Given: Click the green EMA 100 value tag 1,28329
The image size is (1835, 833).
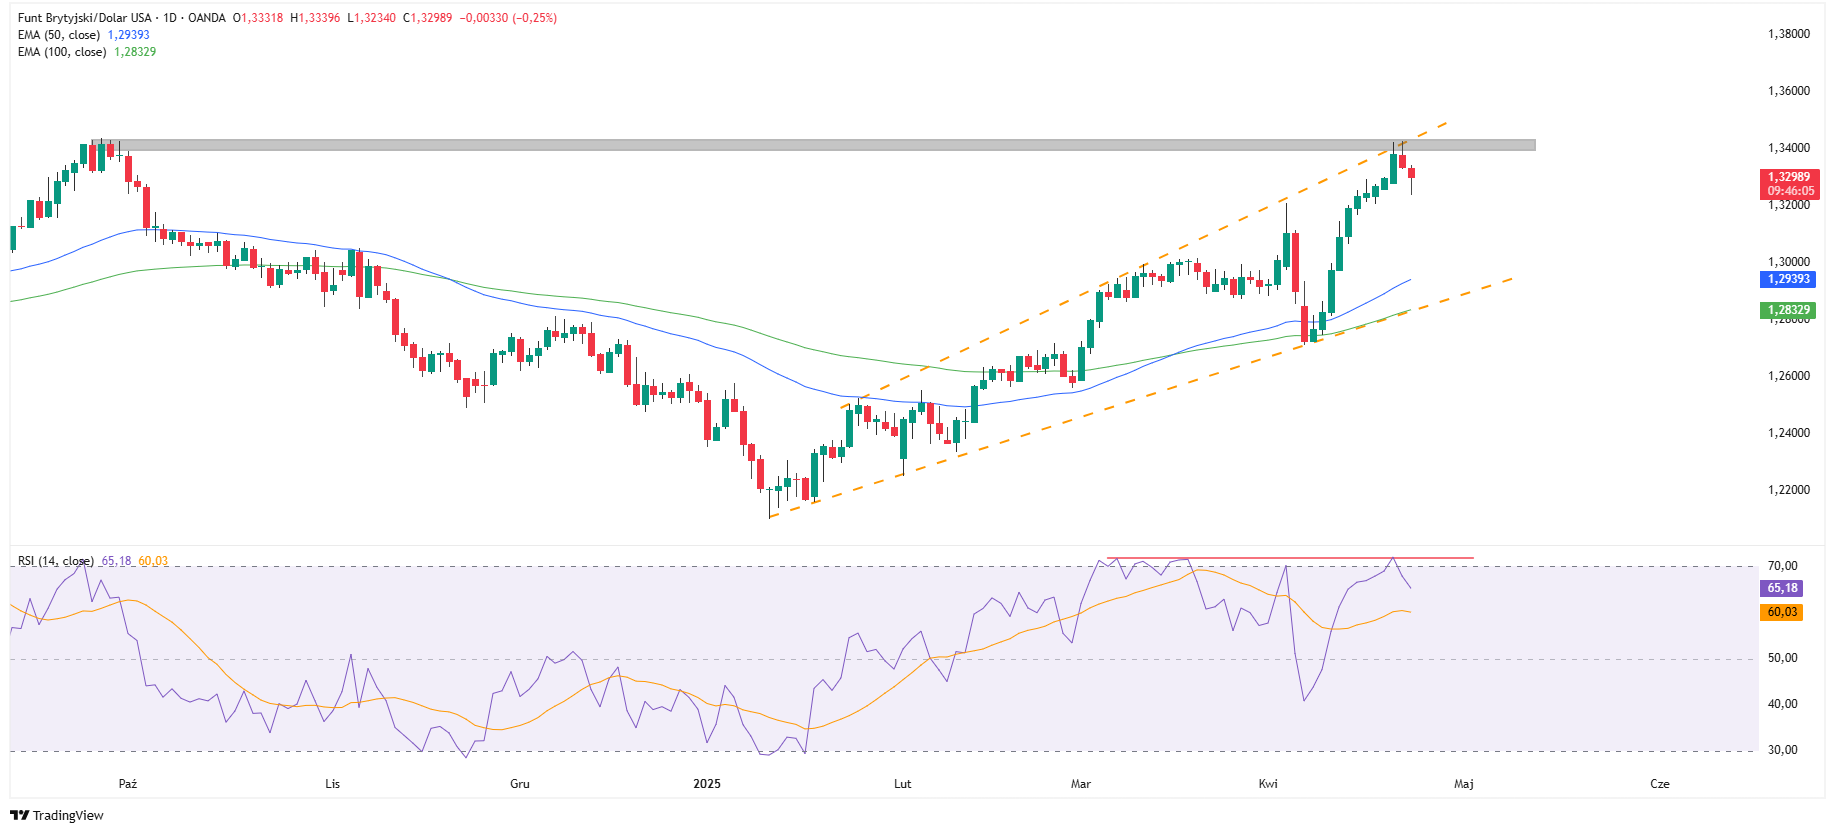Looking at the screenshot, I should tap(1788, 310).
